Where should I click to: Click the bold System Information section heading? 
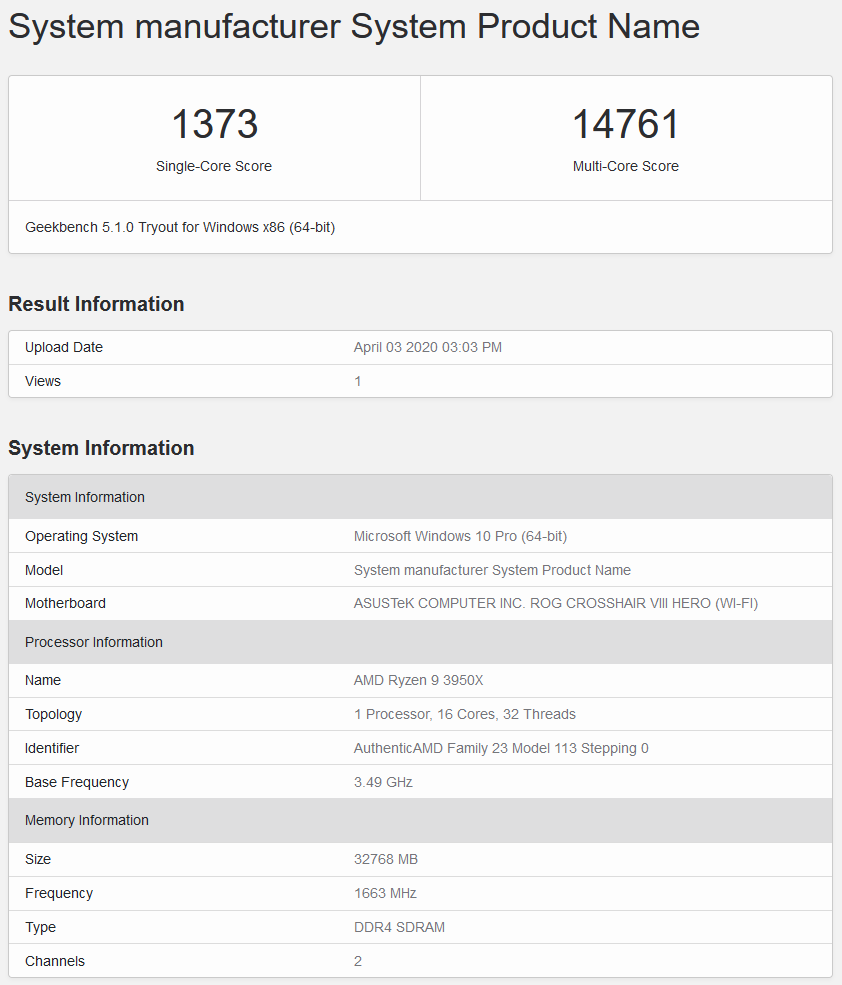point(101,449)
